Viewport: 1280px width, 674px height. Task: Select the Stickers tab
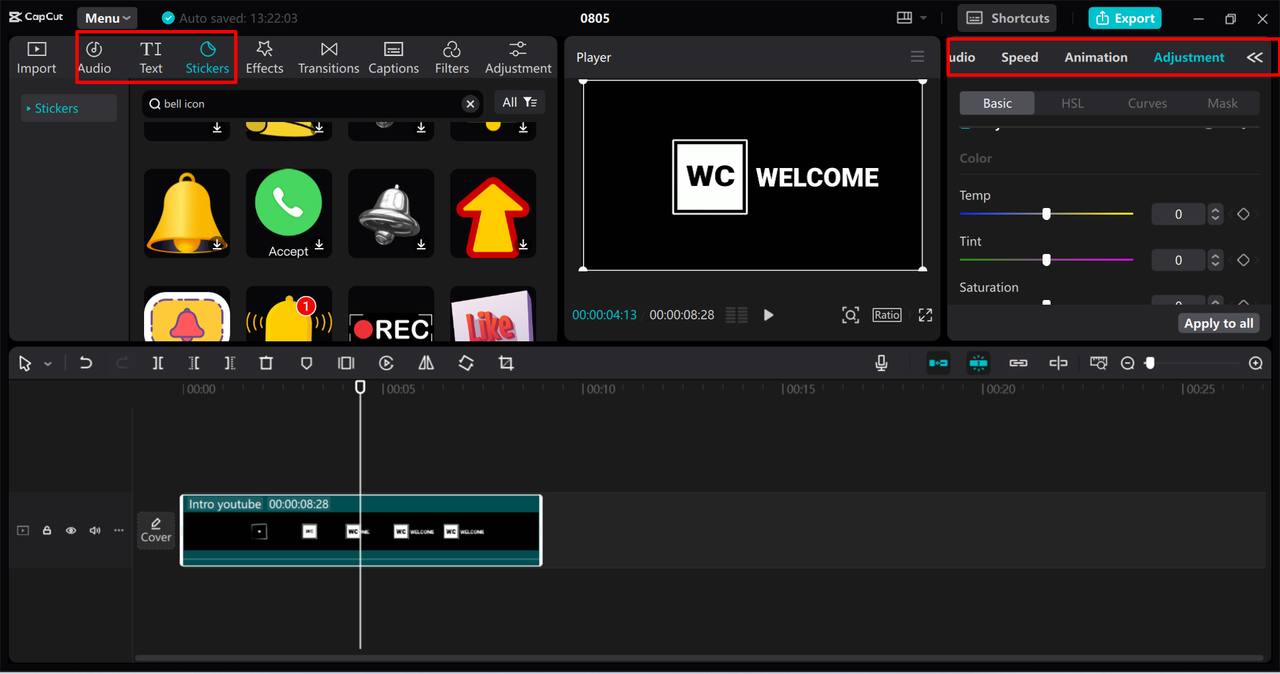[x=207, y=58]
